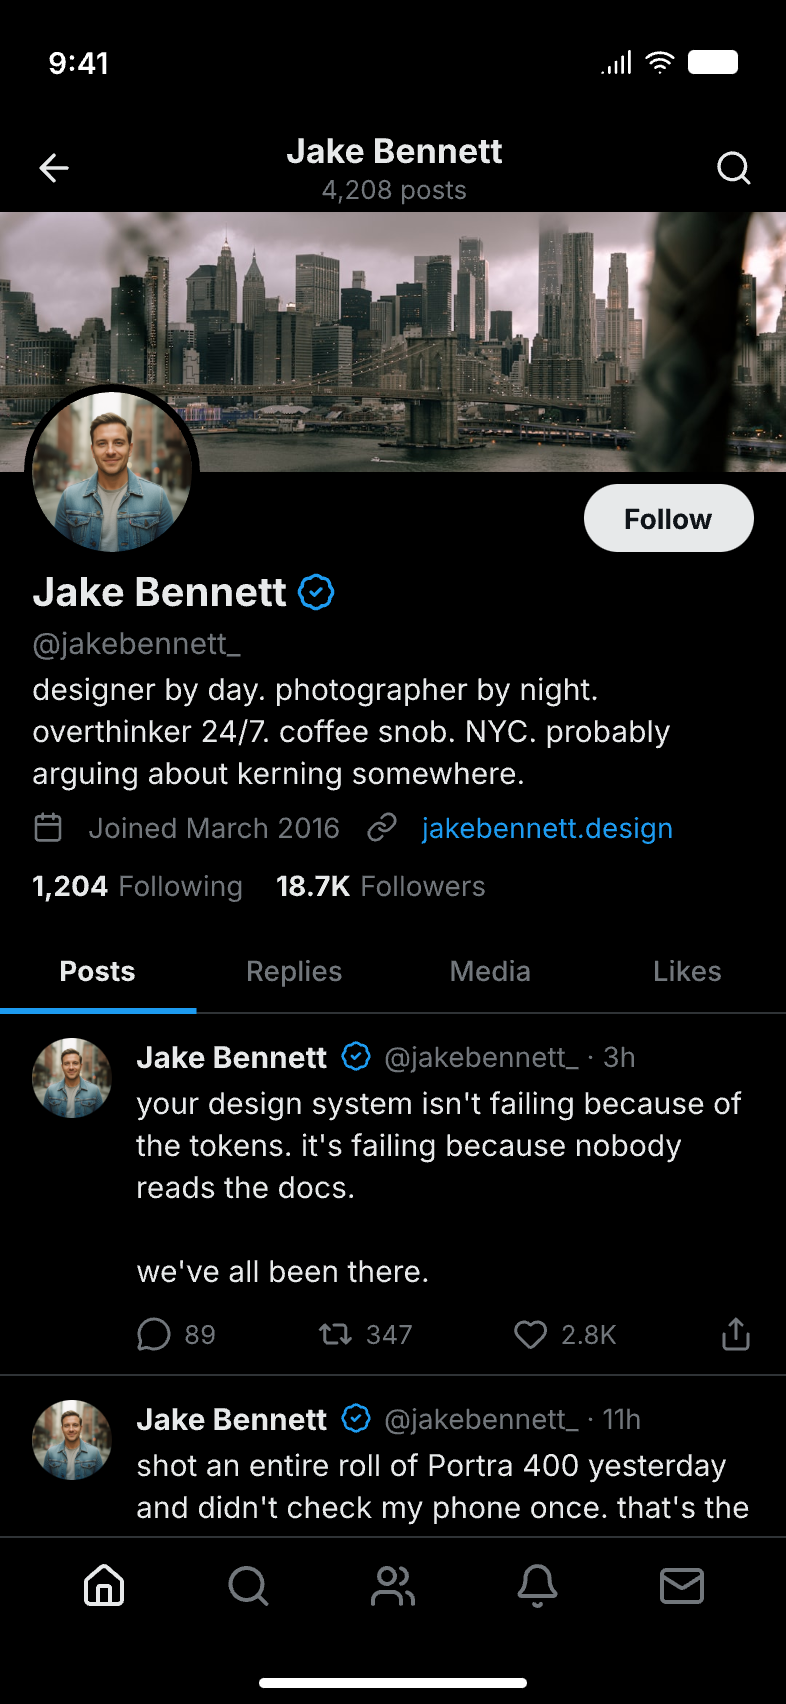
Task: Follow Jake Bennett
Action: pyautogui.click(x=668, y=519)
